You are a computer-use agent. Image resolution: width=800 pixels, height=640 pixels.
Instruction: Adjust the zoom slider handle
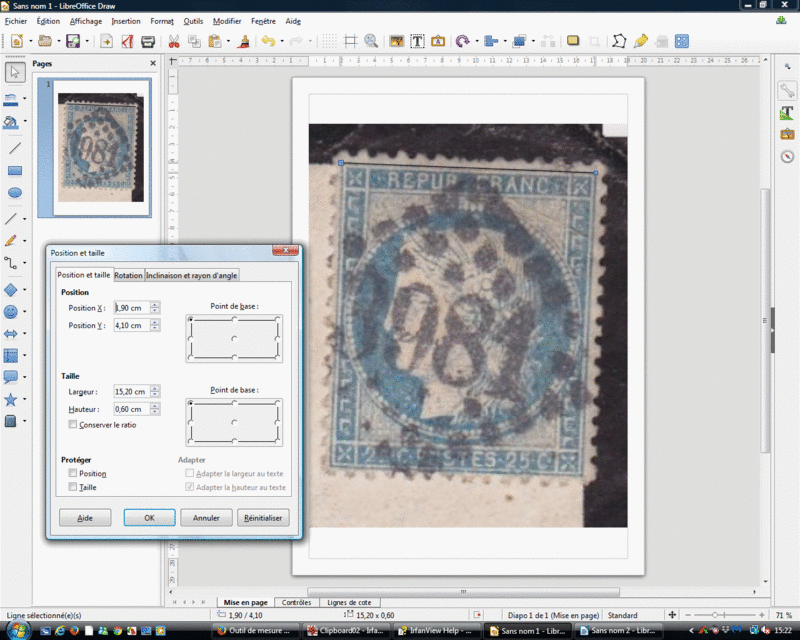coord(715,615)
